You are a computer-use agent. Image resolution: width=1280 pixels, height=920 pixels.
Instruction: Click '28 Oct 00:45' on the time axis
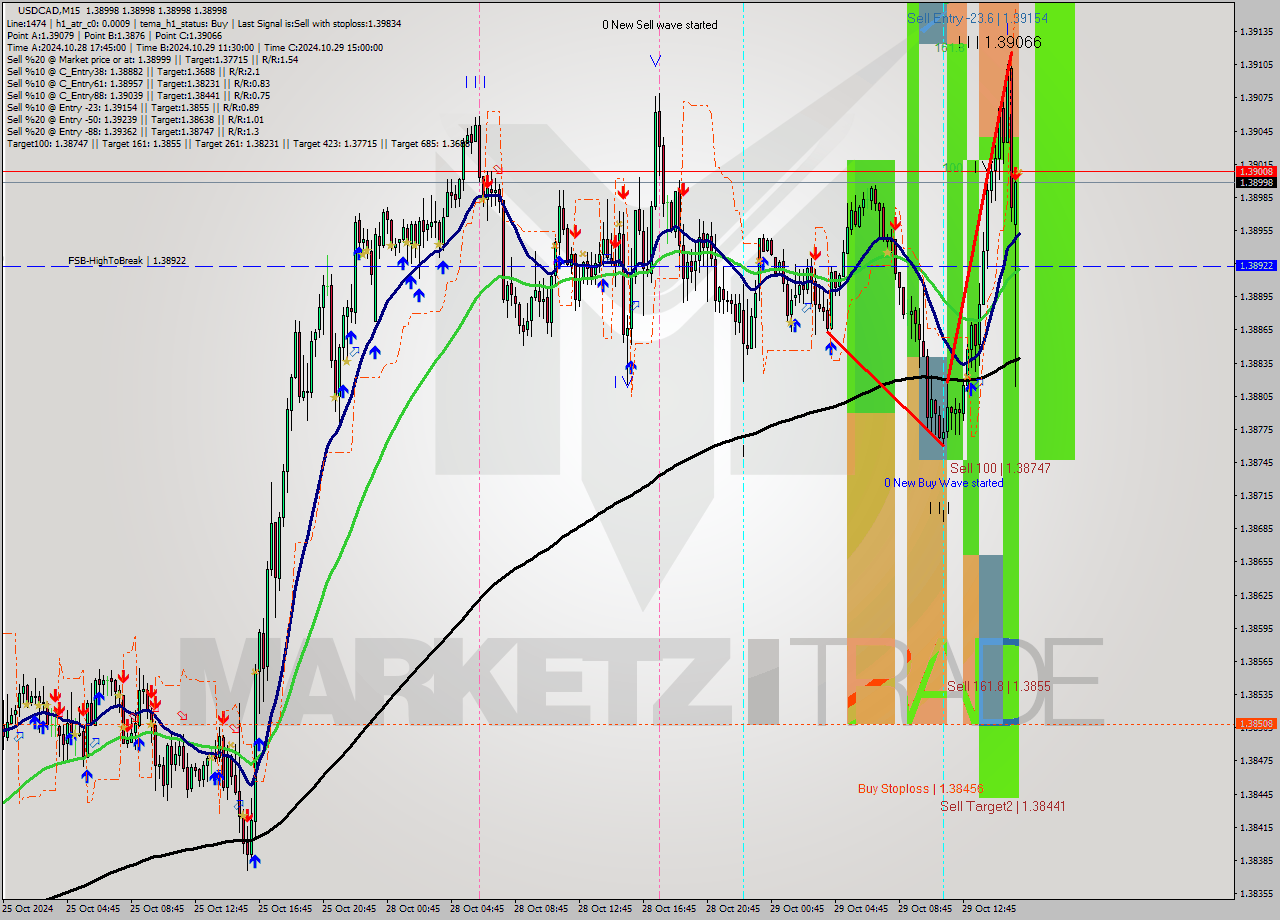(x=414, y=909)
